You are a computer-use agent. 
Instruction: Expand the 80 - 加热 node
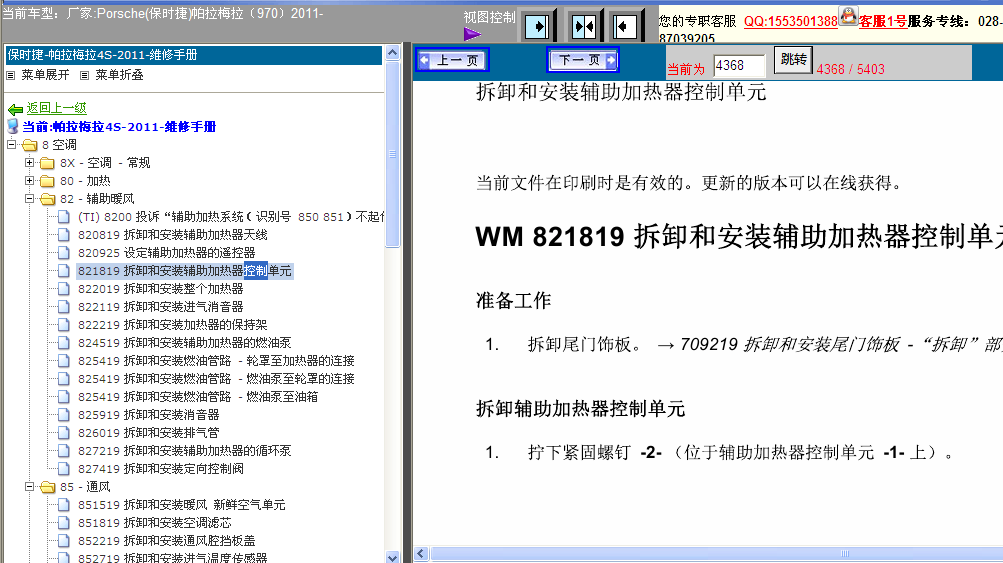pos(29,180)
